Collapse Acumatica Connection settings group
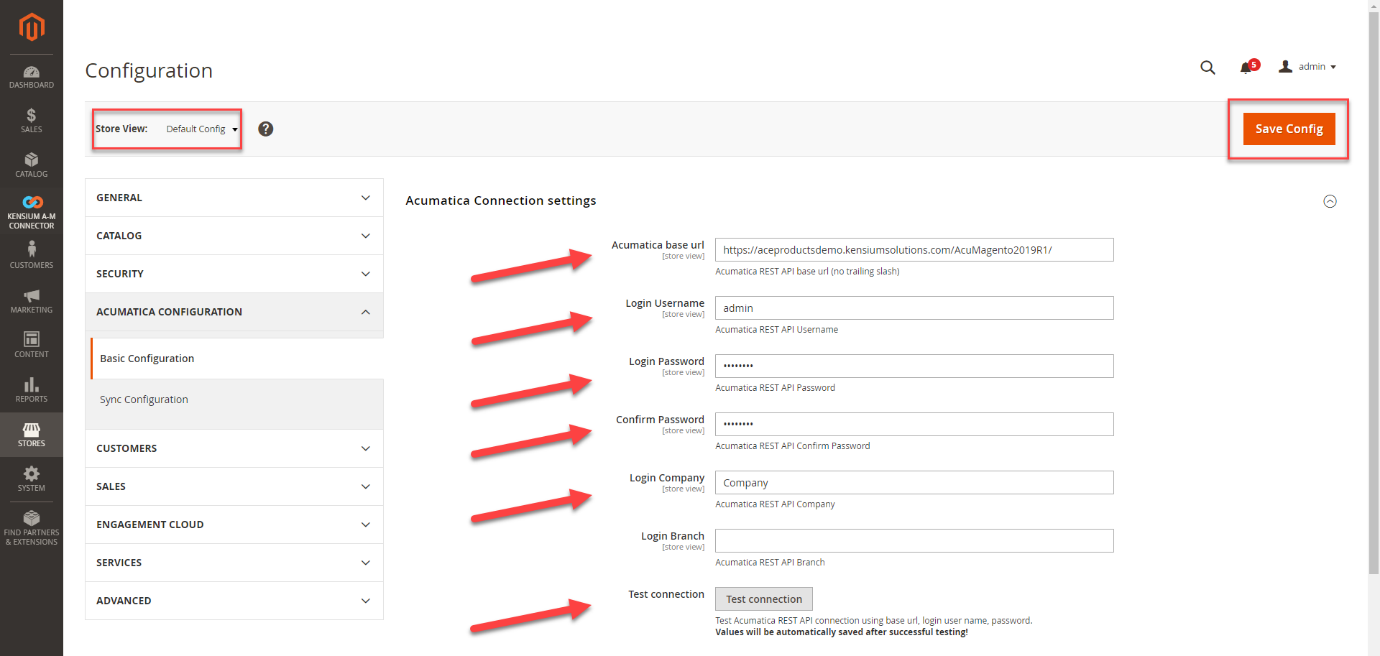 (1329, 201)
